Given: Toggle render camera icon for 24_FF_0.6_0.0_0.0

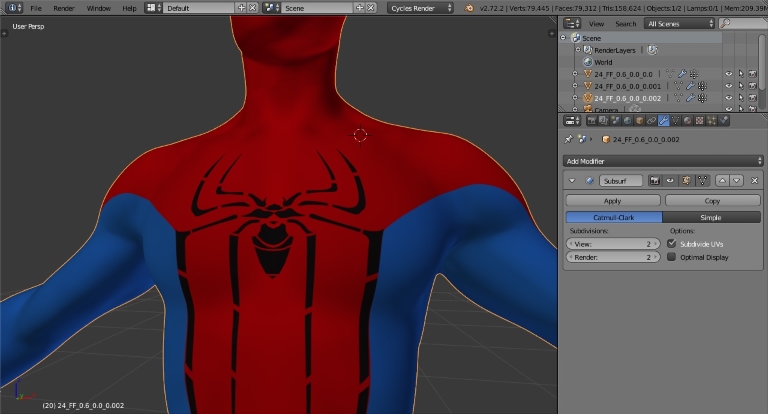Looking at the screenshot, I should tap(753, 74).
